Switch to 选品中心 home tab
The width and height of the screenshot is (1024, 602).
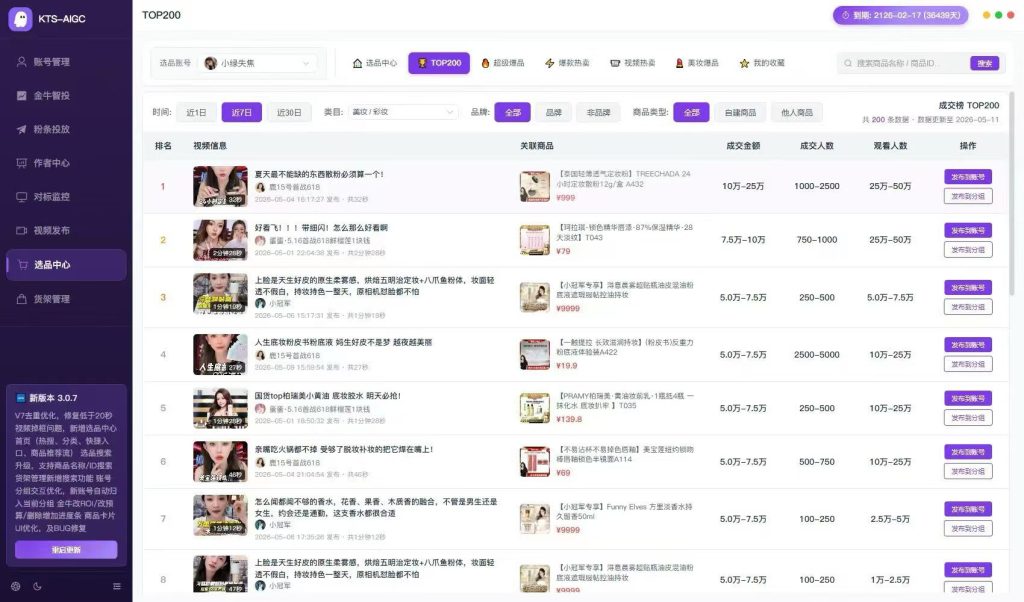(374, 63)
